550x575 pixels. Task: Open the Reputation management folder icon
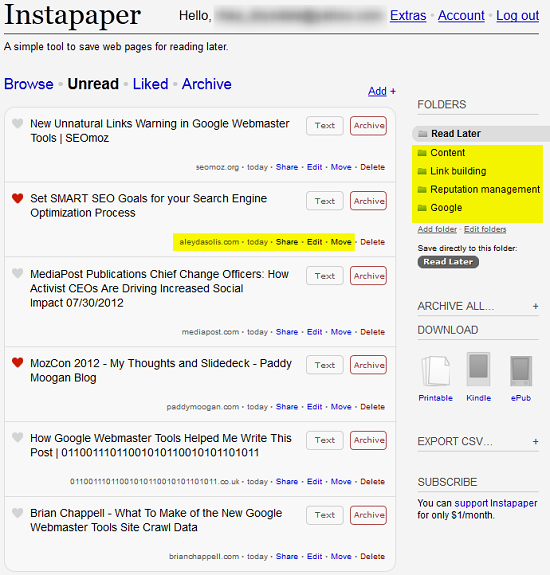[x=422, y=190]
